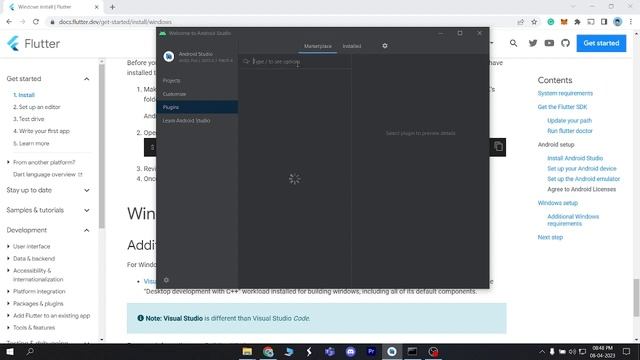Collapse the Get started section

click(x=87, y=79)
